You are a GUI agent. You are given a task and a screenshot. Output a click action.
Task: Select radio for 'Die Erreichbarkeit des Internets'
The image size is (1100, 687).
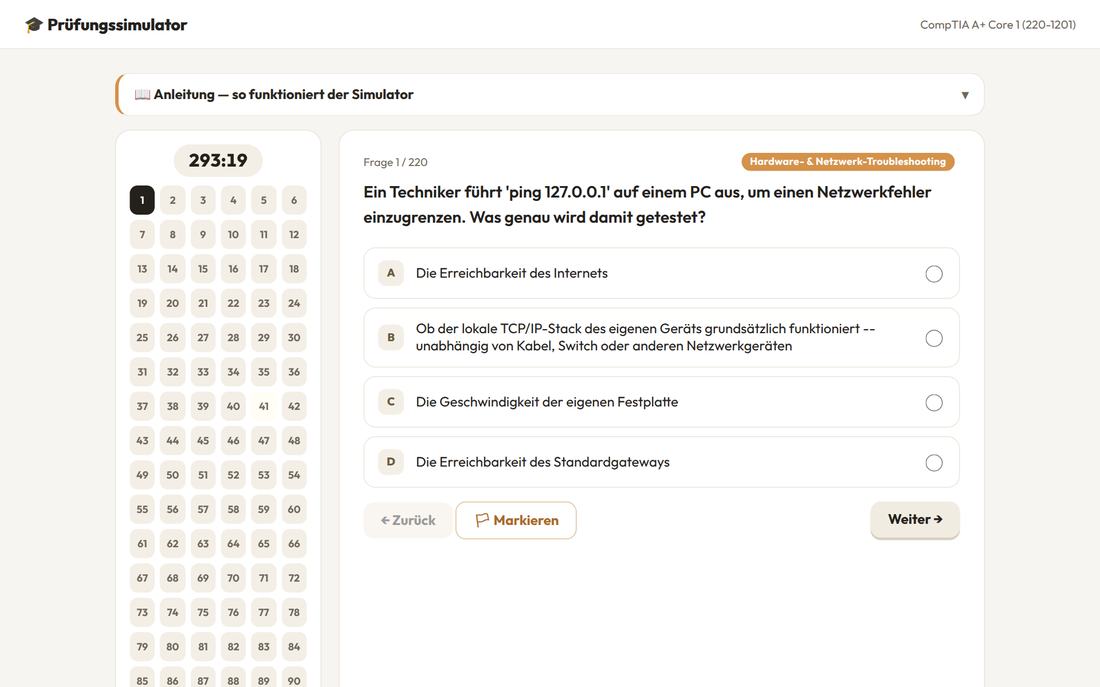[x=934, y=274]
